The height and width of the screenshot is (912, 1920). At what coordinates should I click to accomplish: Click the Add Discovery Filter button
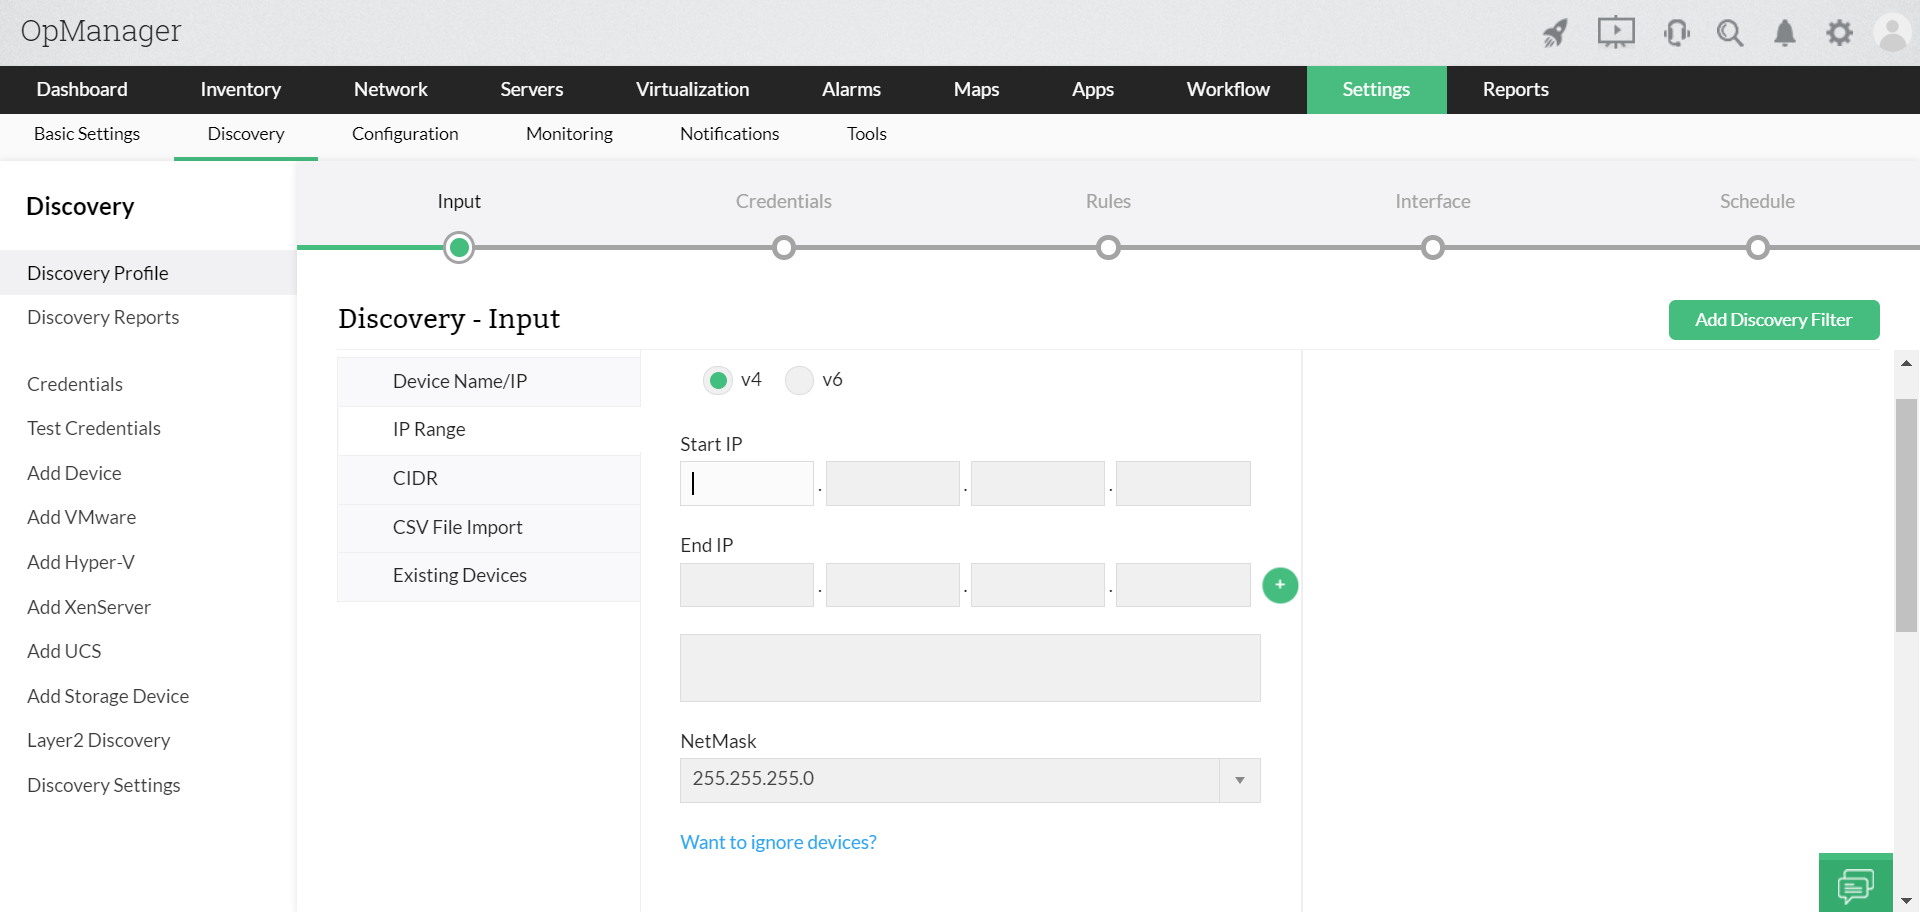pyautogui.click(x=1773, y=320)
